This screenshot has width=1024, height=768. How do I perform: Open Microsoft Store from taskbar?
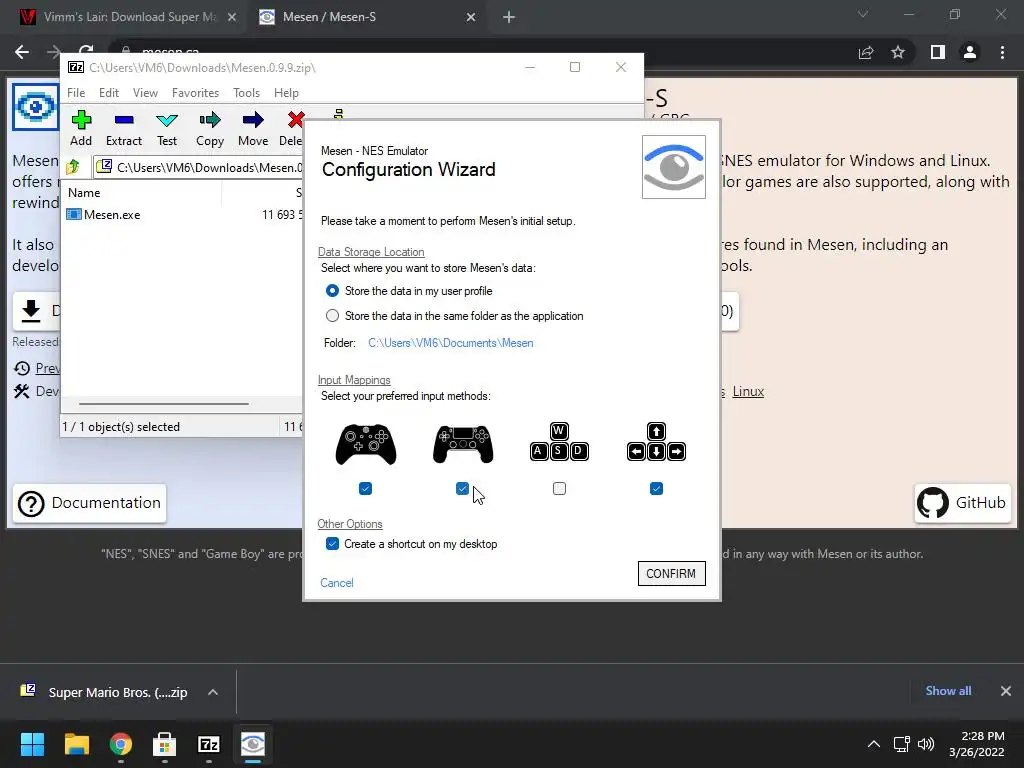click(165, 744)
